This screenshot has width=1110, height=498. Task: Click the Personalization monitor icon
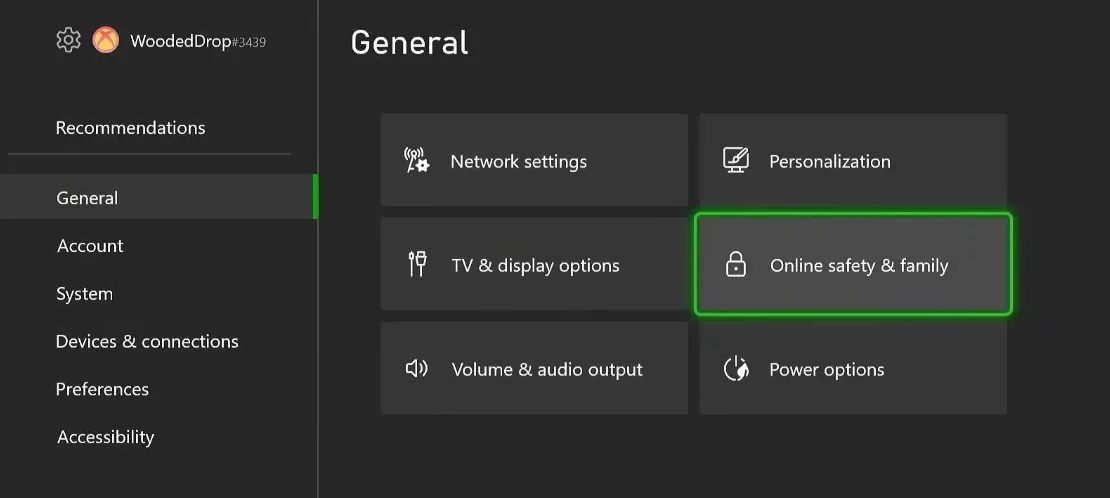coord(736,161)
